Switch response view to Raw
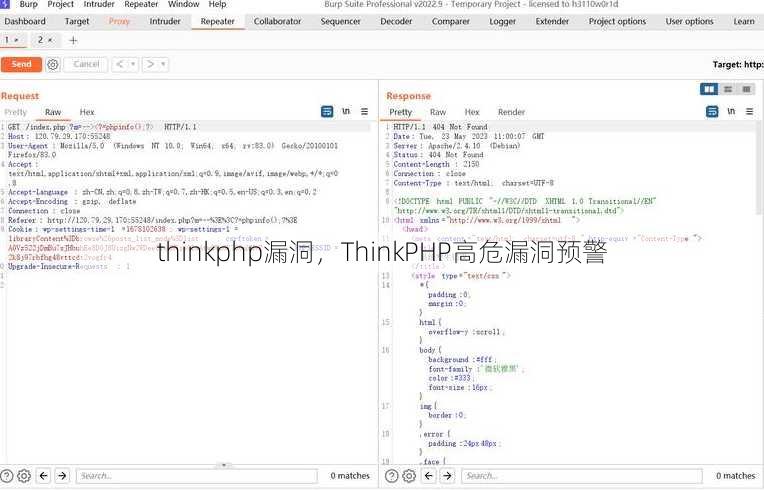Viewport: 764px width, 490px height. click(x=438, y=112)
